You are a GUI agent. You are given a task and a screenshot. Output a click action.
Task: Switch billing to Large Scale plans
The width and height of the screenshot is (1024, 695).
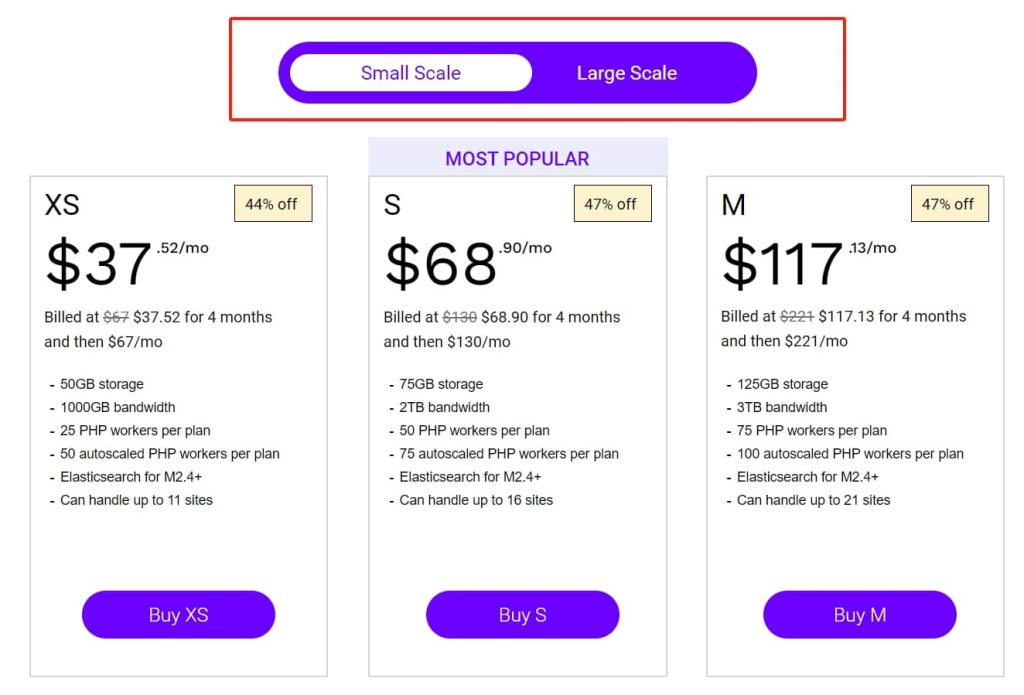626,72
